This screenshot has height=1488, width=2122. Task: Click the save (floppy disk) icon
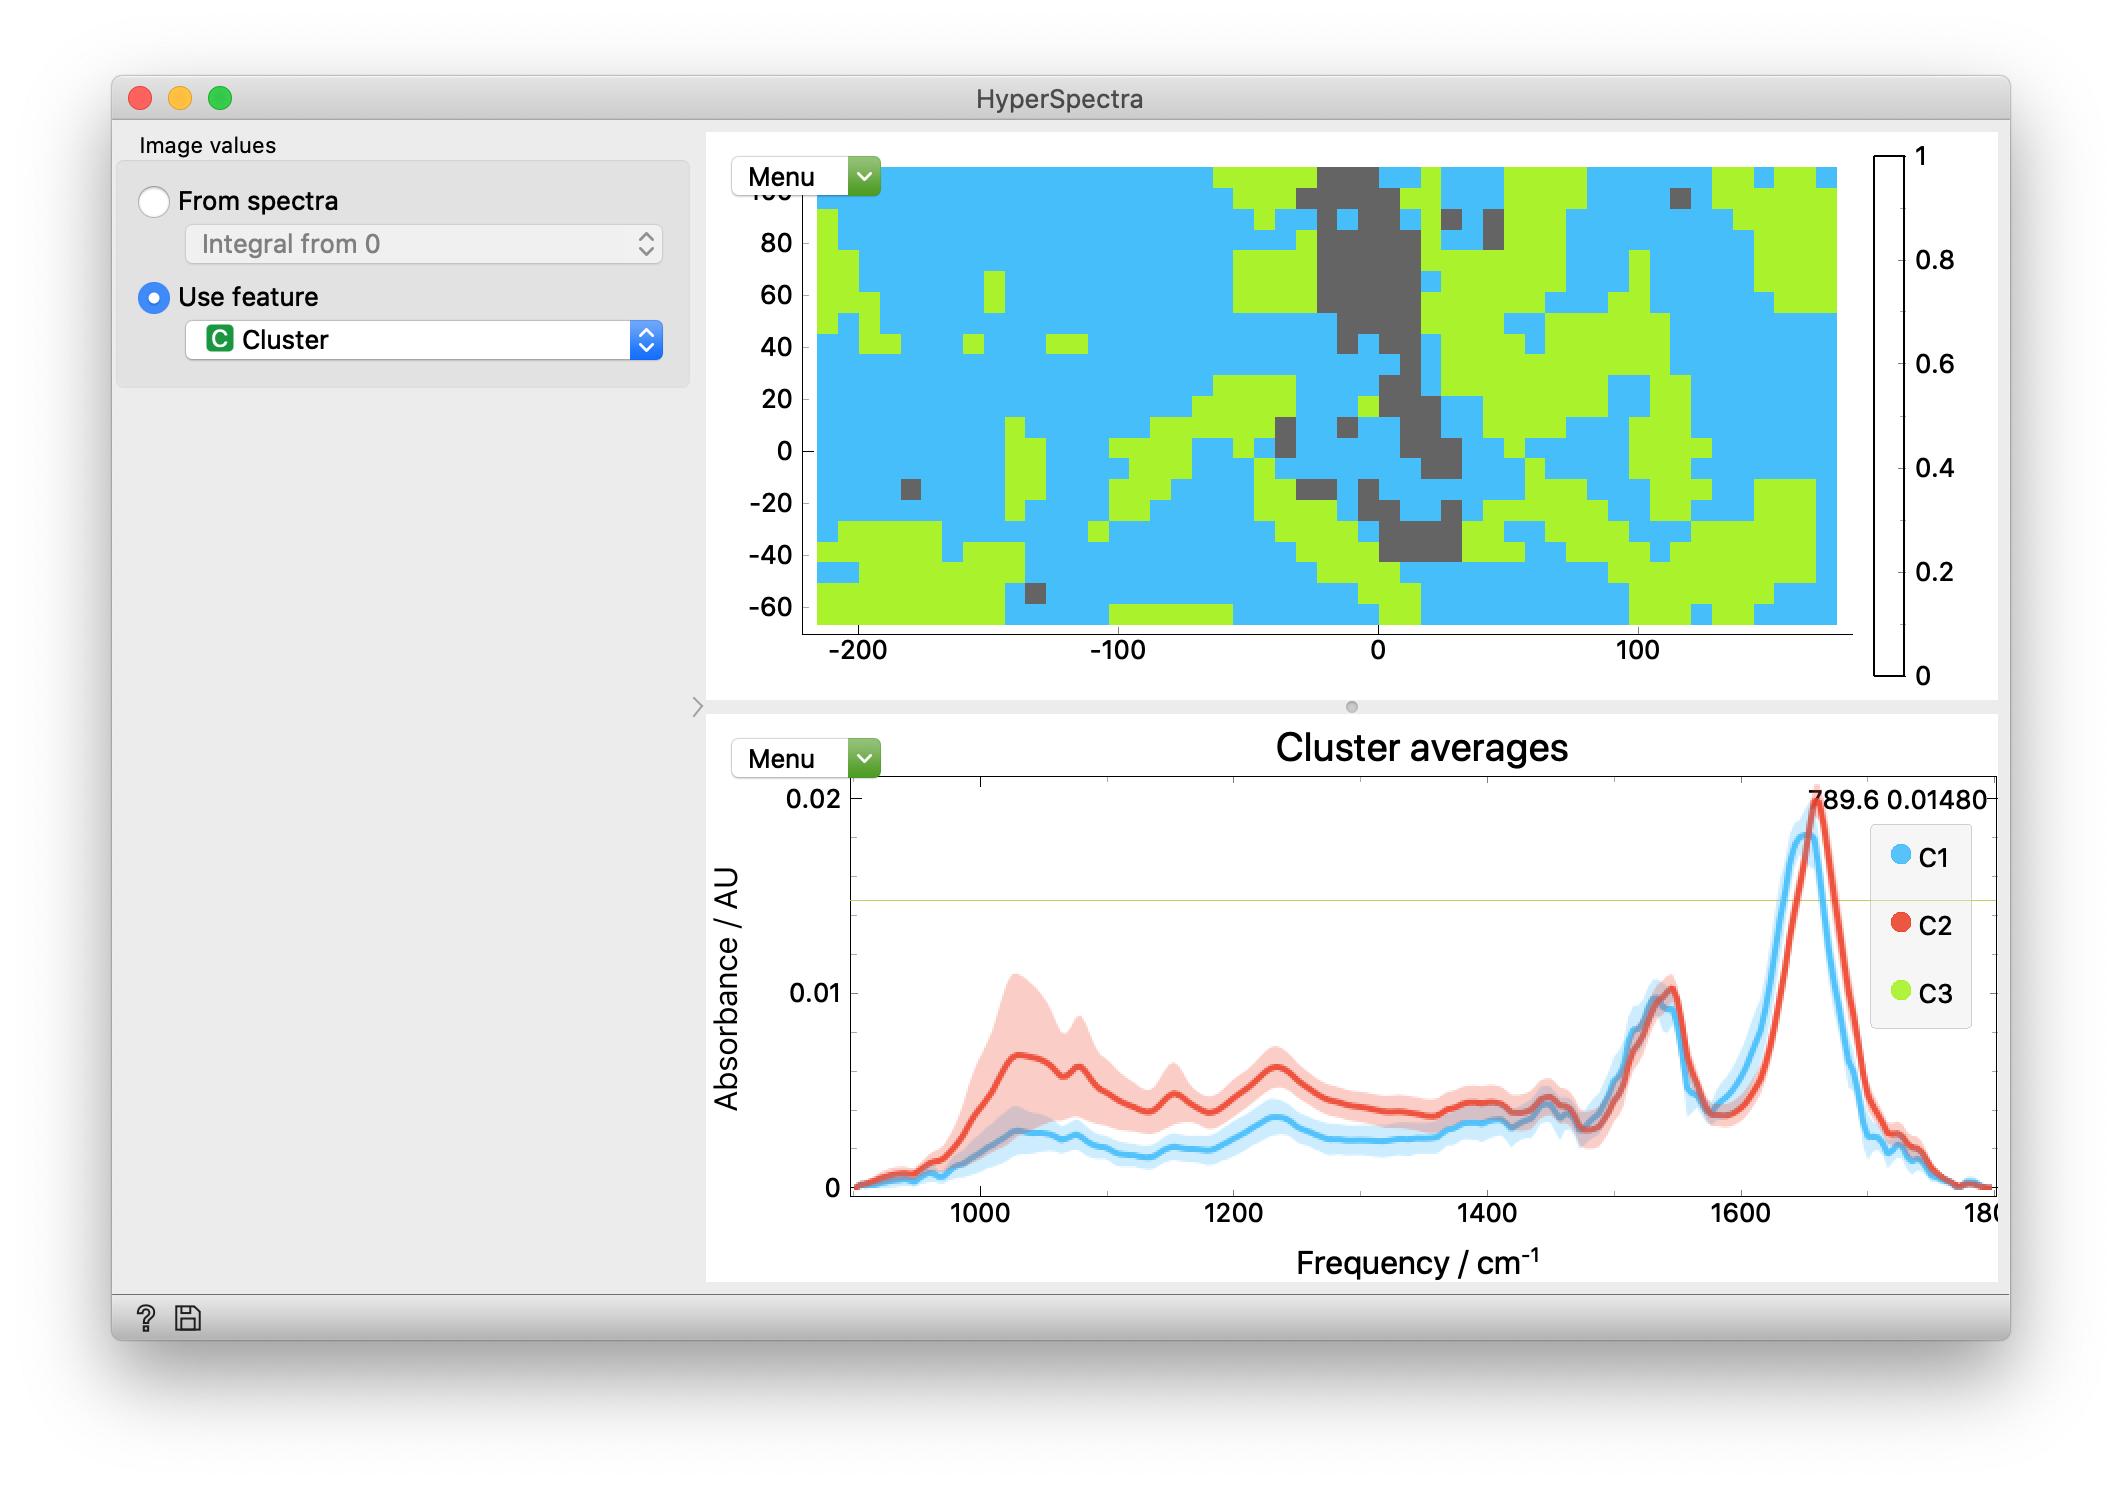point(187,1318)
